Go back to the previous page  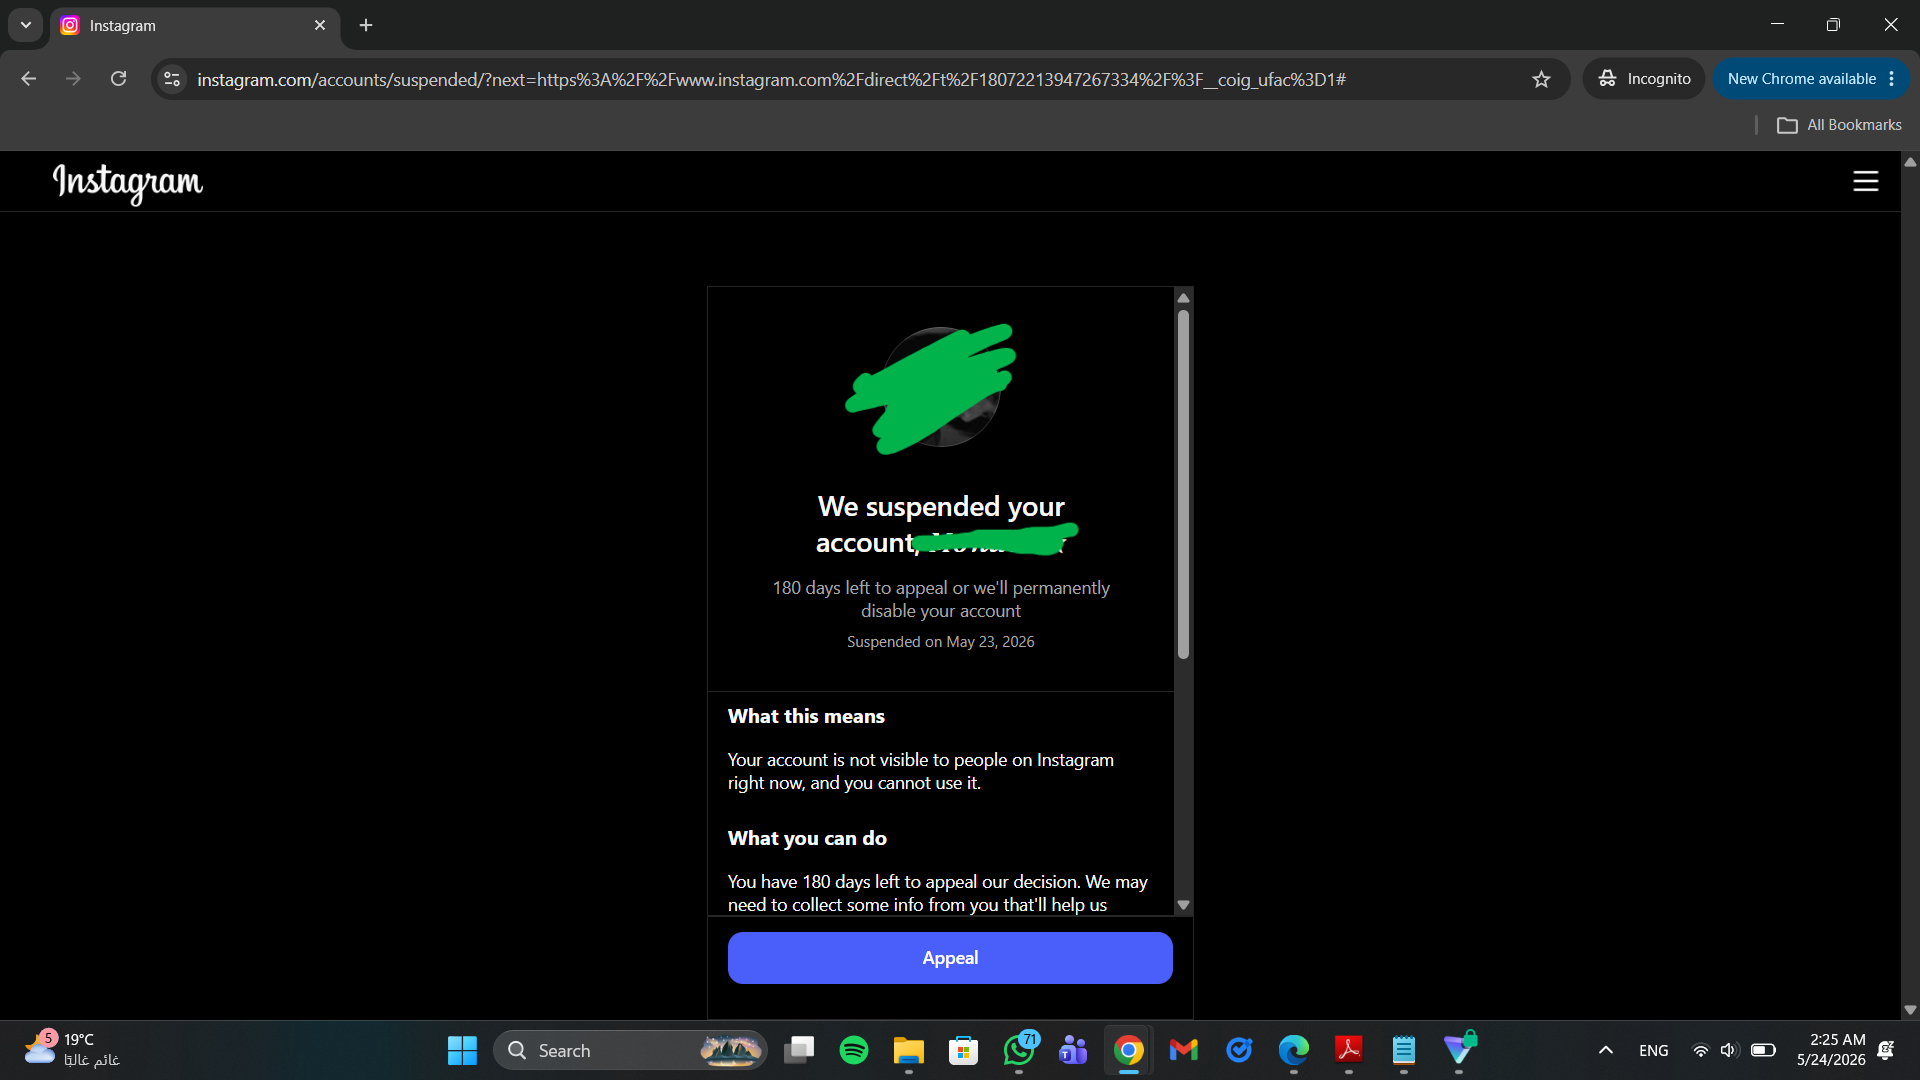point(29,79)
